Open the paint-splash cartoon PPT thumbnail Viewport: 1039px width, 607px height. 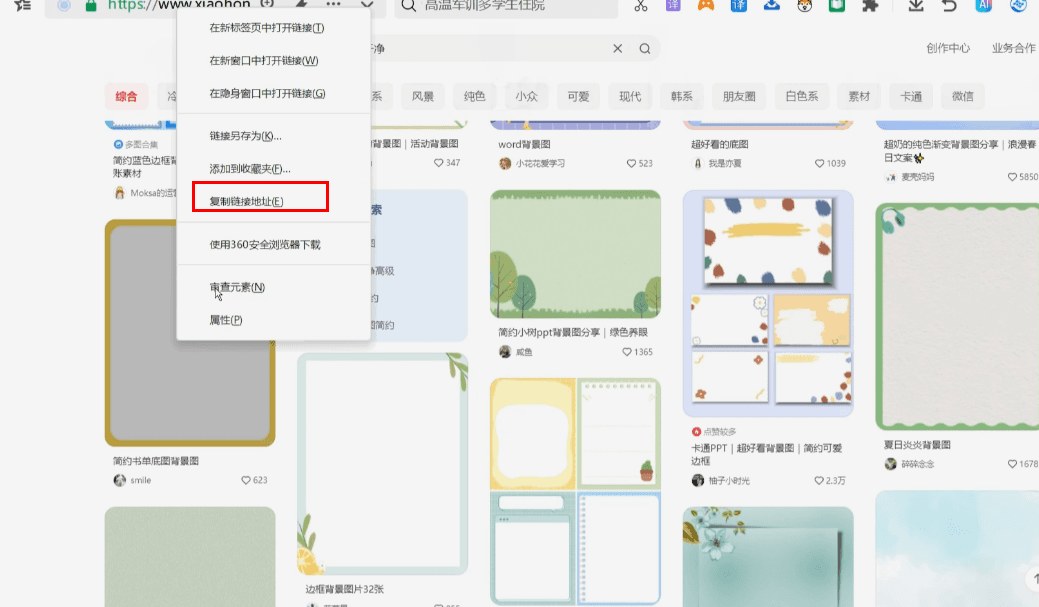point(768,304)
